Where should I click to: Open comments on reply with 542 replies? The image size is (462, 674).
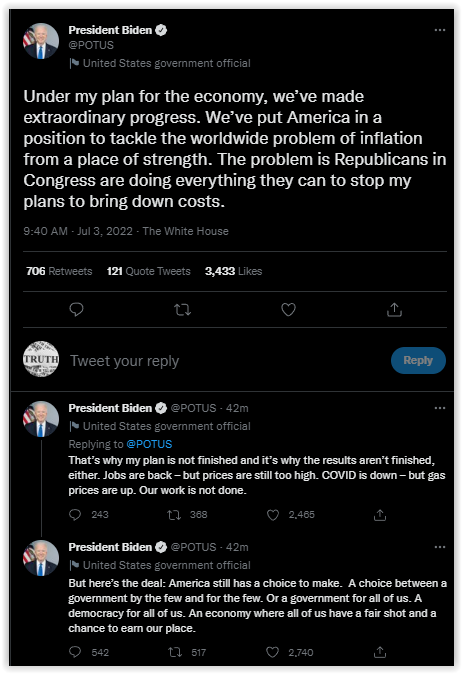75,652
